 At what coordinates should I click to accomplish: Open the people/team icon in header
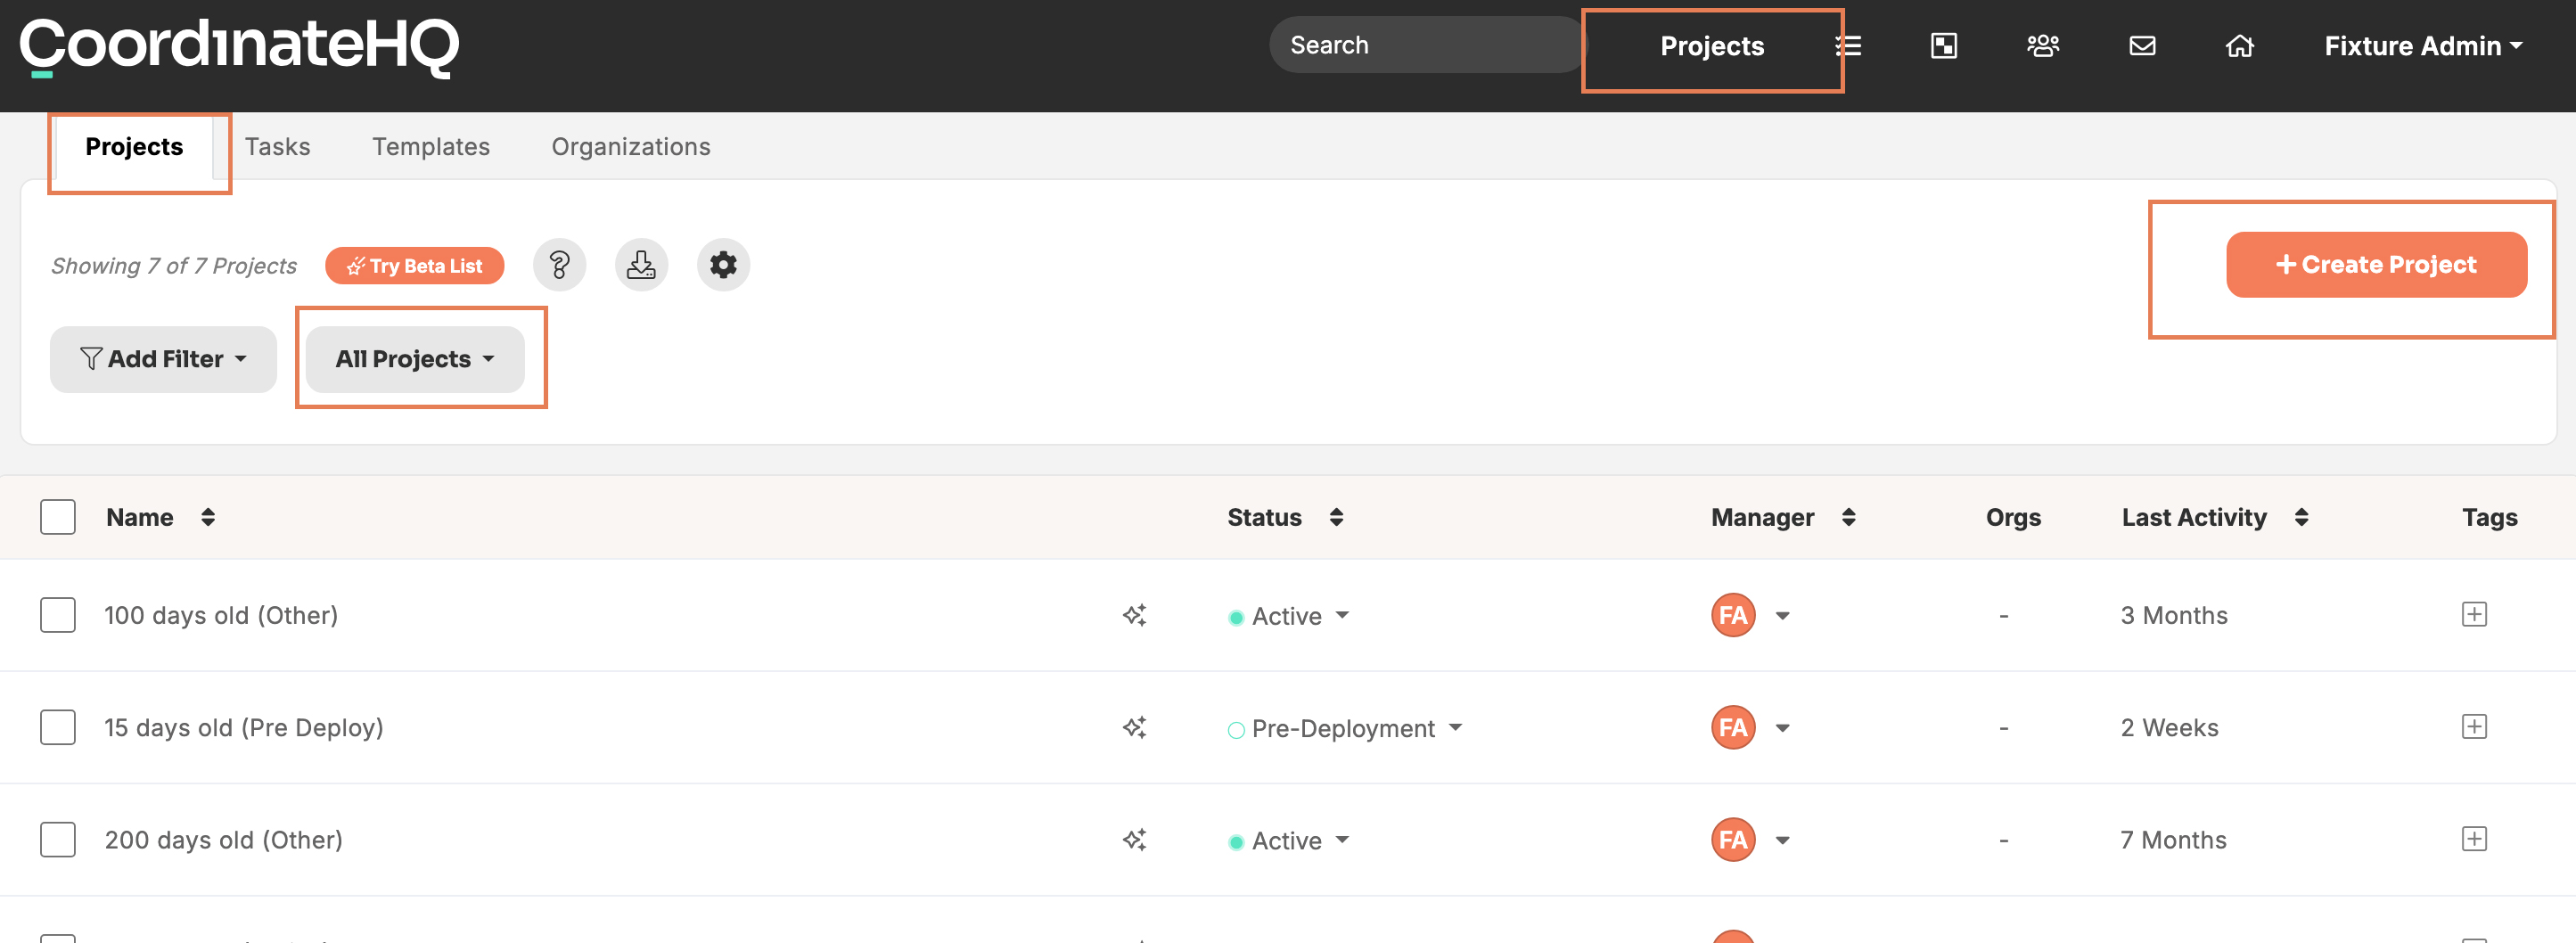click(x=2042, y=46)
